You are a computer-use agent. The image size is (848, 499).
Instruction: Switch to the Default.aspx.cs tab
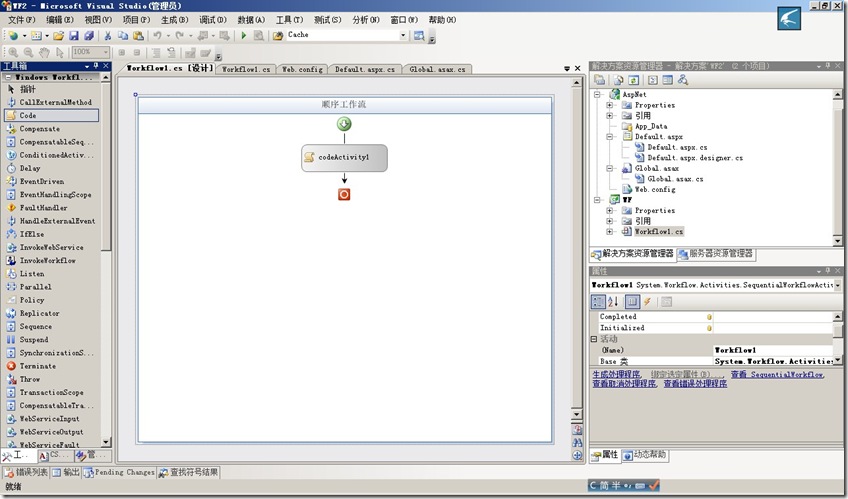(365, 69)
